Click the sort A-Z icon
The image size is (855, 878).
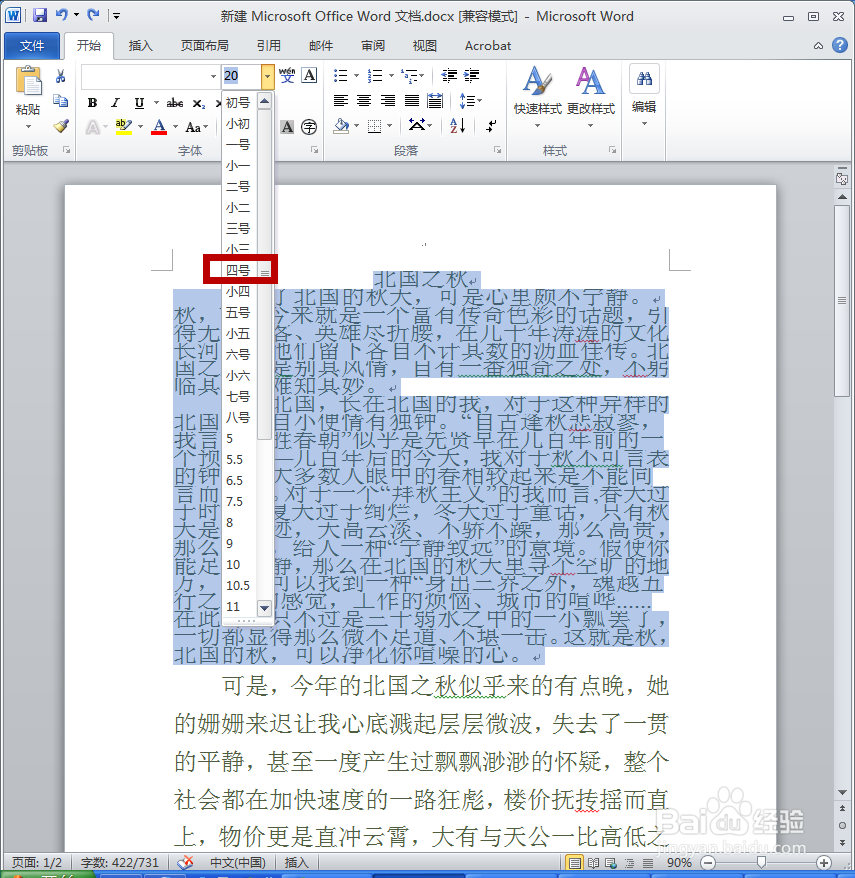(455, 124)
